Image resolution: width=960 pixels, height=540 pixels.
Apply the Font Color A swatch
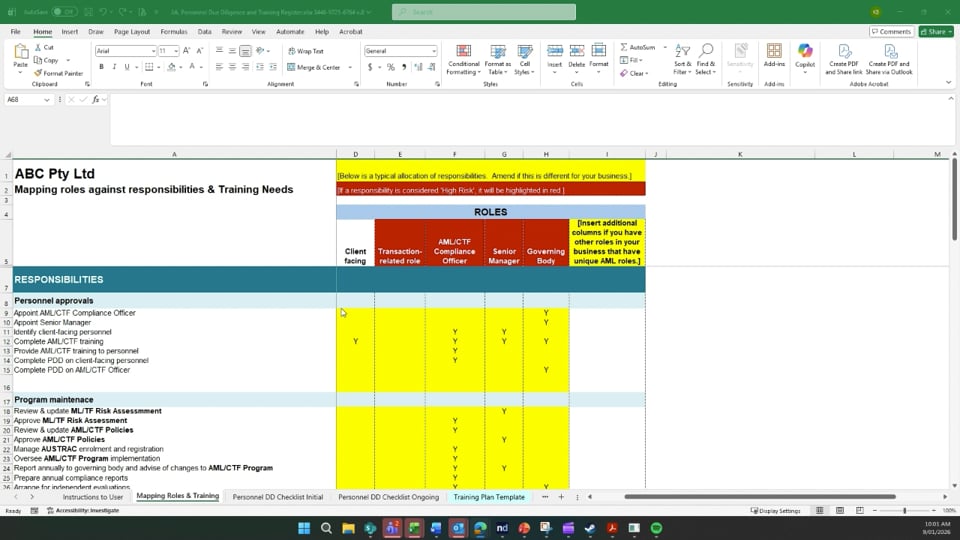coord(192,67)
